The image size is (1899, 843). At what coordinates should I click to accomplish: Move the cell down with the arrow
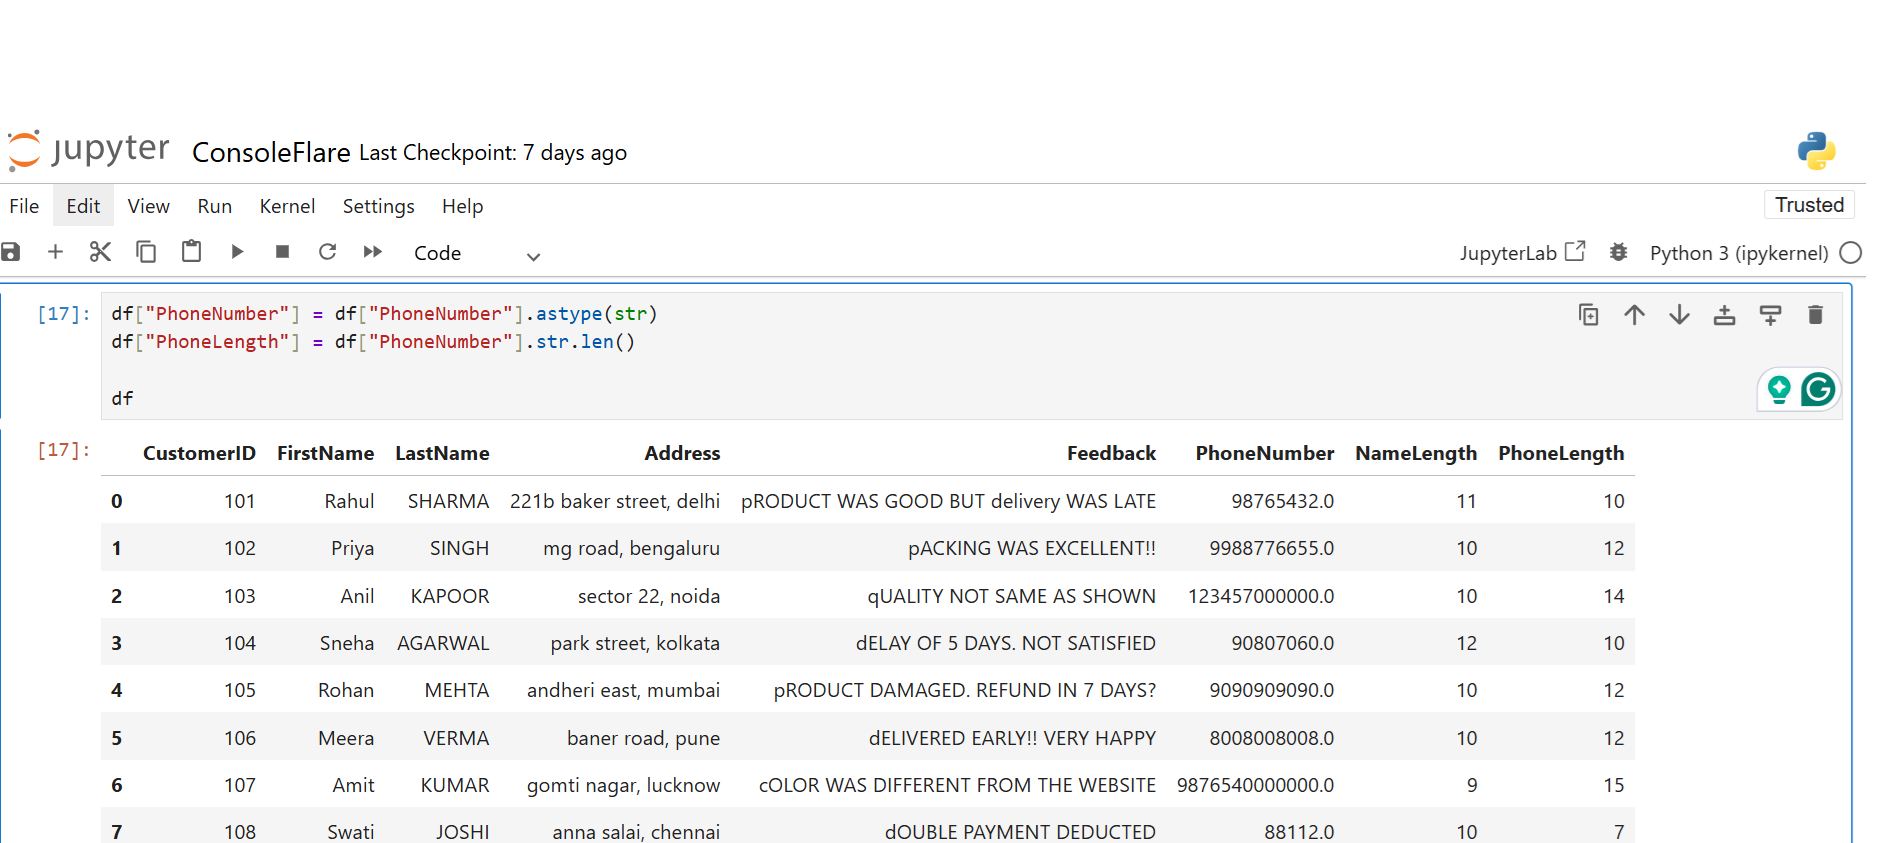click(x=1679, y=316)
